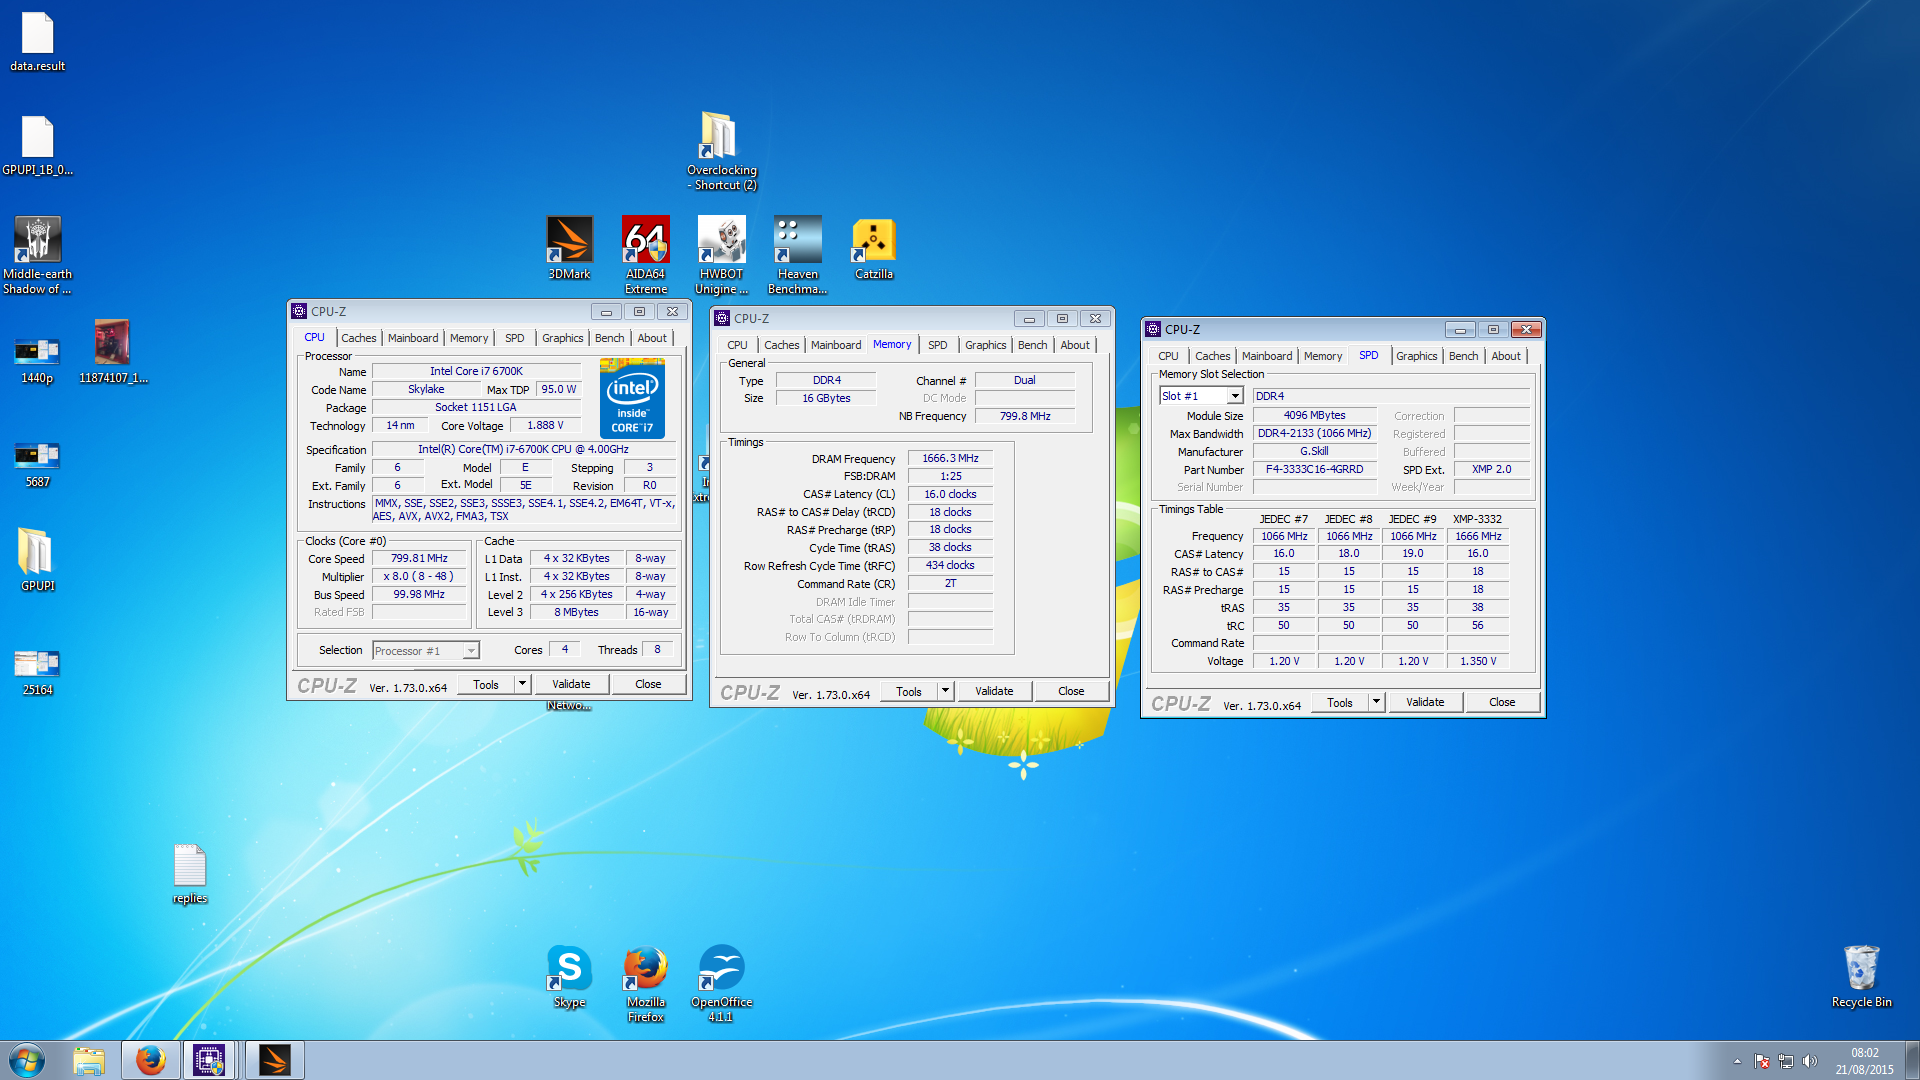This screenshot has height=1080, width=1920.
Task: Open HWBOT Unigine desktop icon
Action: [721, 255]
